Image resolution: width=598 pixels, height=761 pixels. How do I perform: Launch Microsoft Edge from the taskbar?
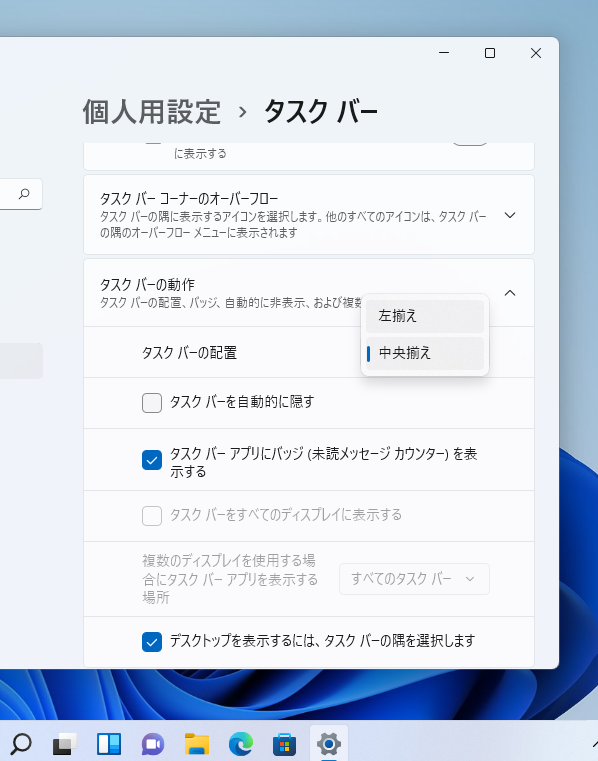(241, 744)
